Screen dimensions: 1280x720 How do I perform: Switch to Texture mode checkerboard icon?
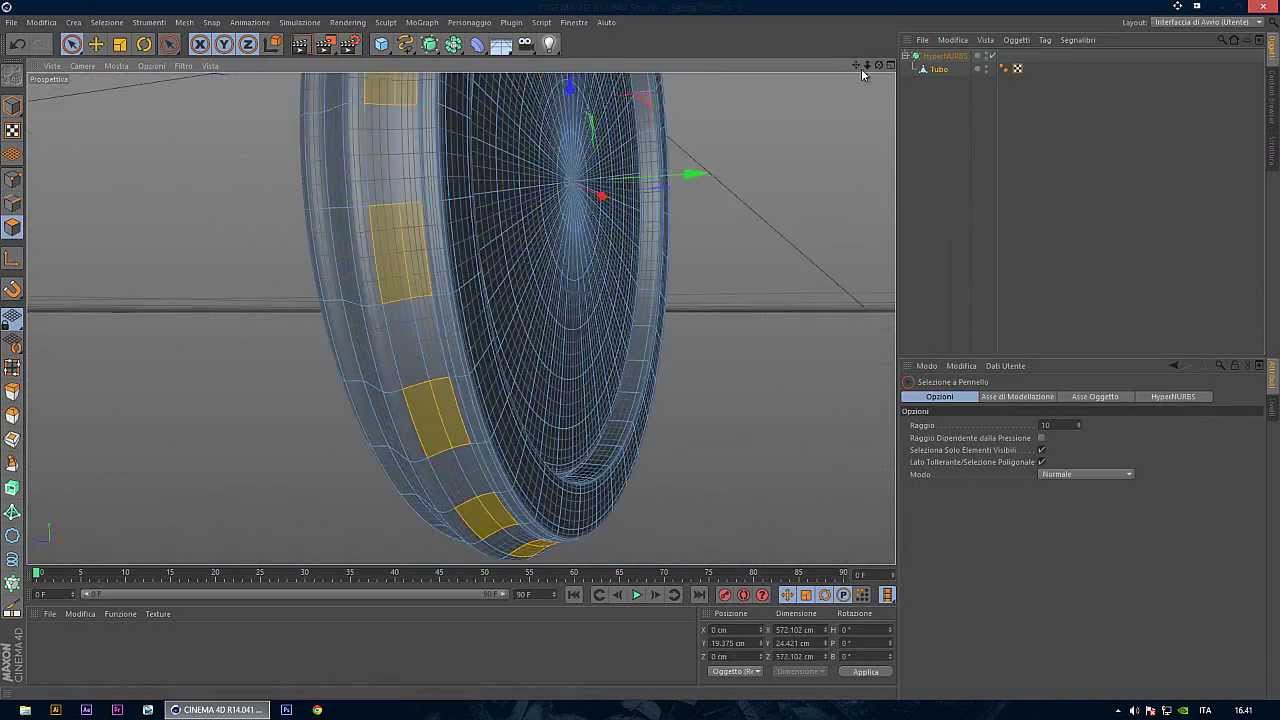point(12,131)
